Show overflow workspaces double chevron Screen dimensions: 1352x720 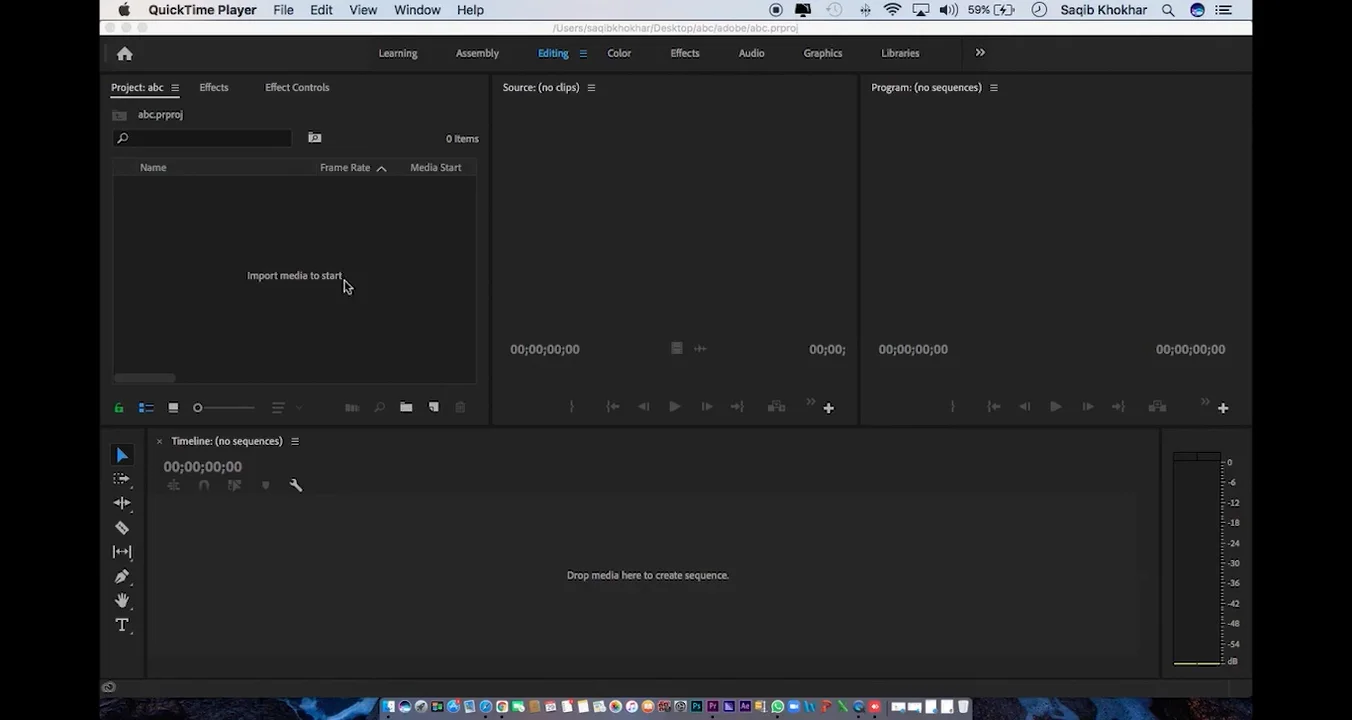click(980, 53)
